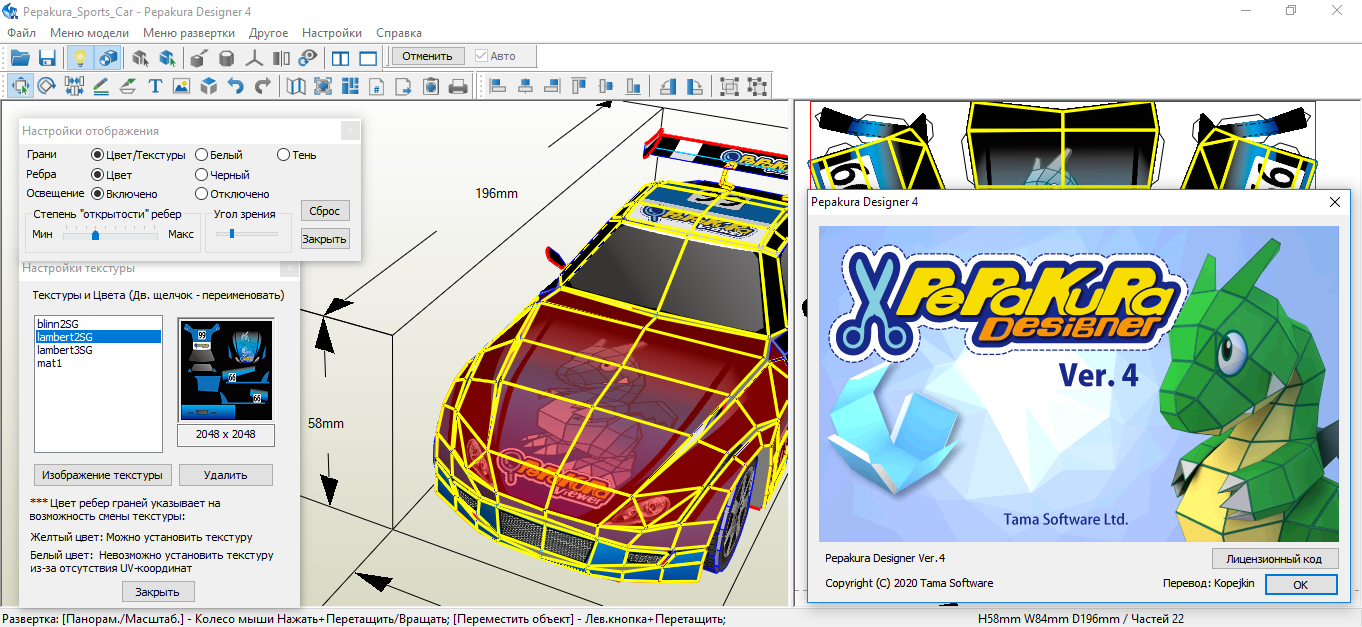Select the text tool T icon
Viewport: 1362px width, 627px height.
click(x=155, y=86)
